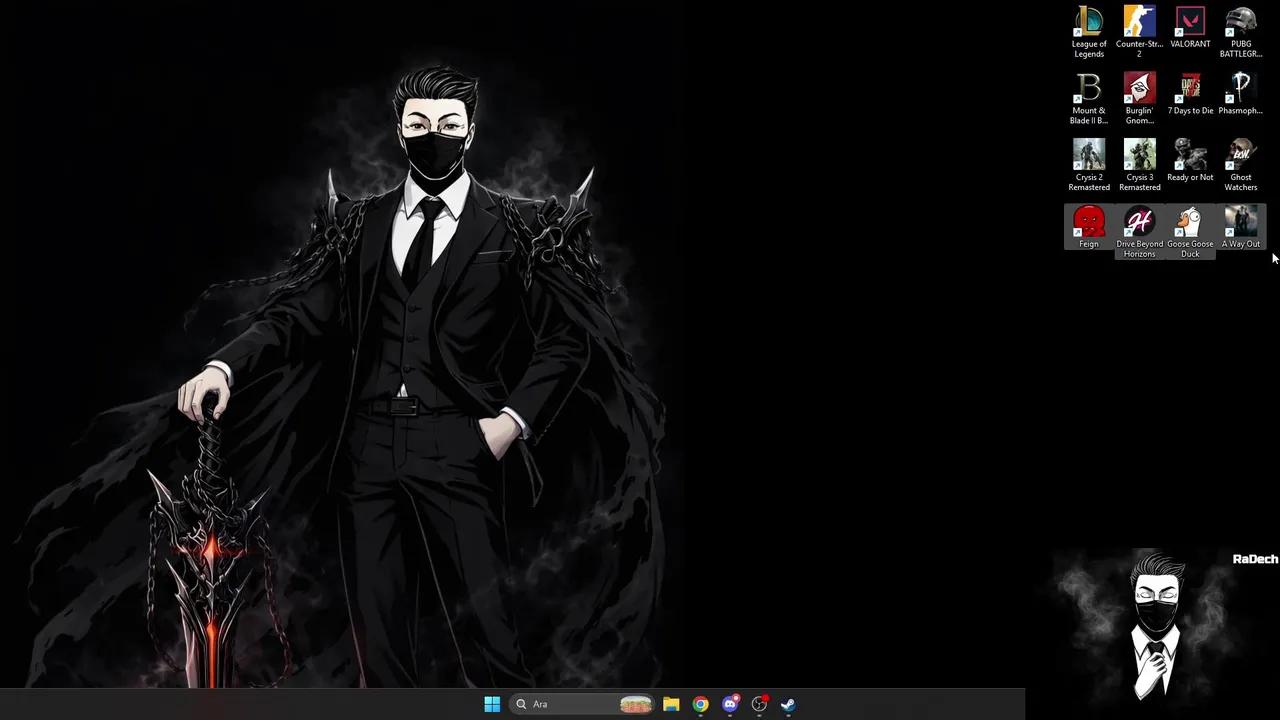1280x720 pixels.
Task: Select the Phasmophobia desktop shortcut
Action: 1241,95
